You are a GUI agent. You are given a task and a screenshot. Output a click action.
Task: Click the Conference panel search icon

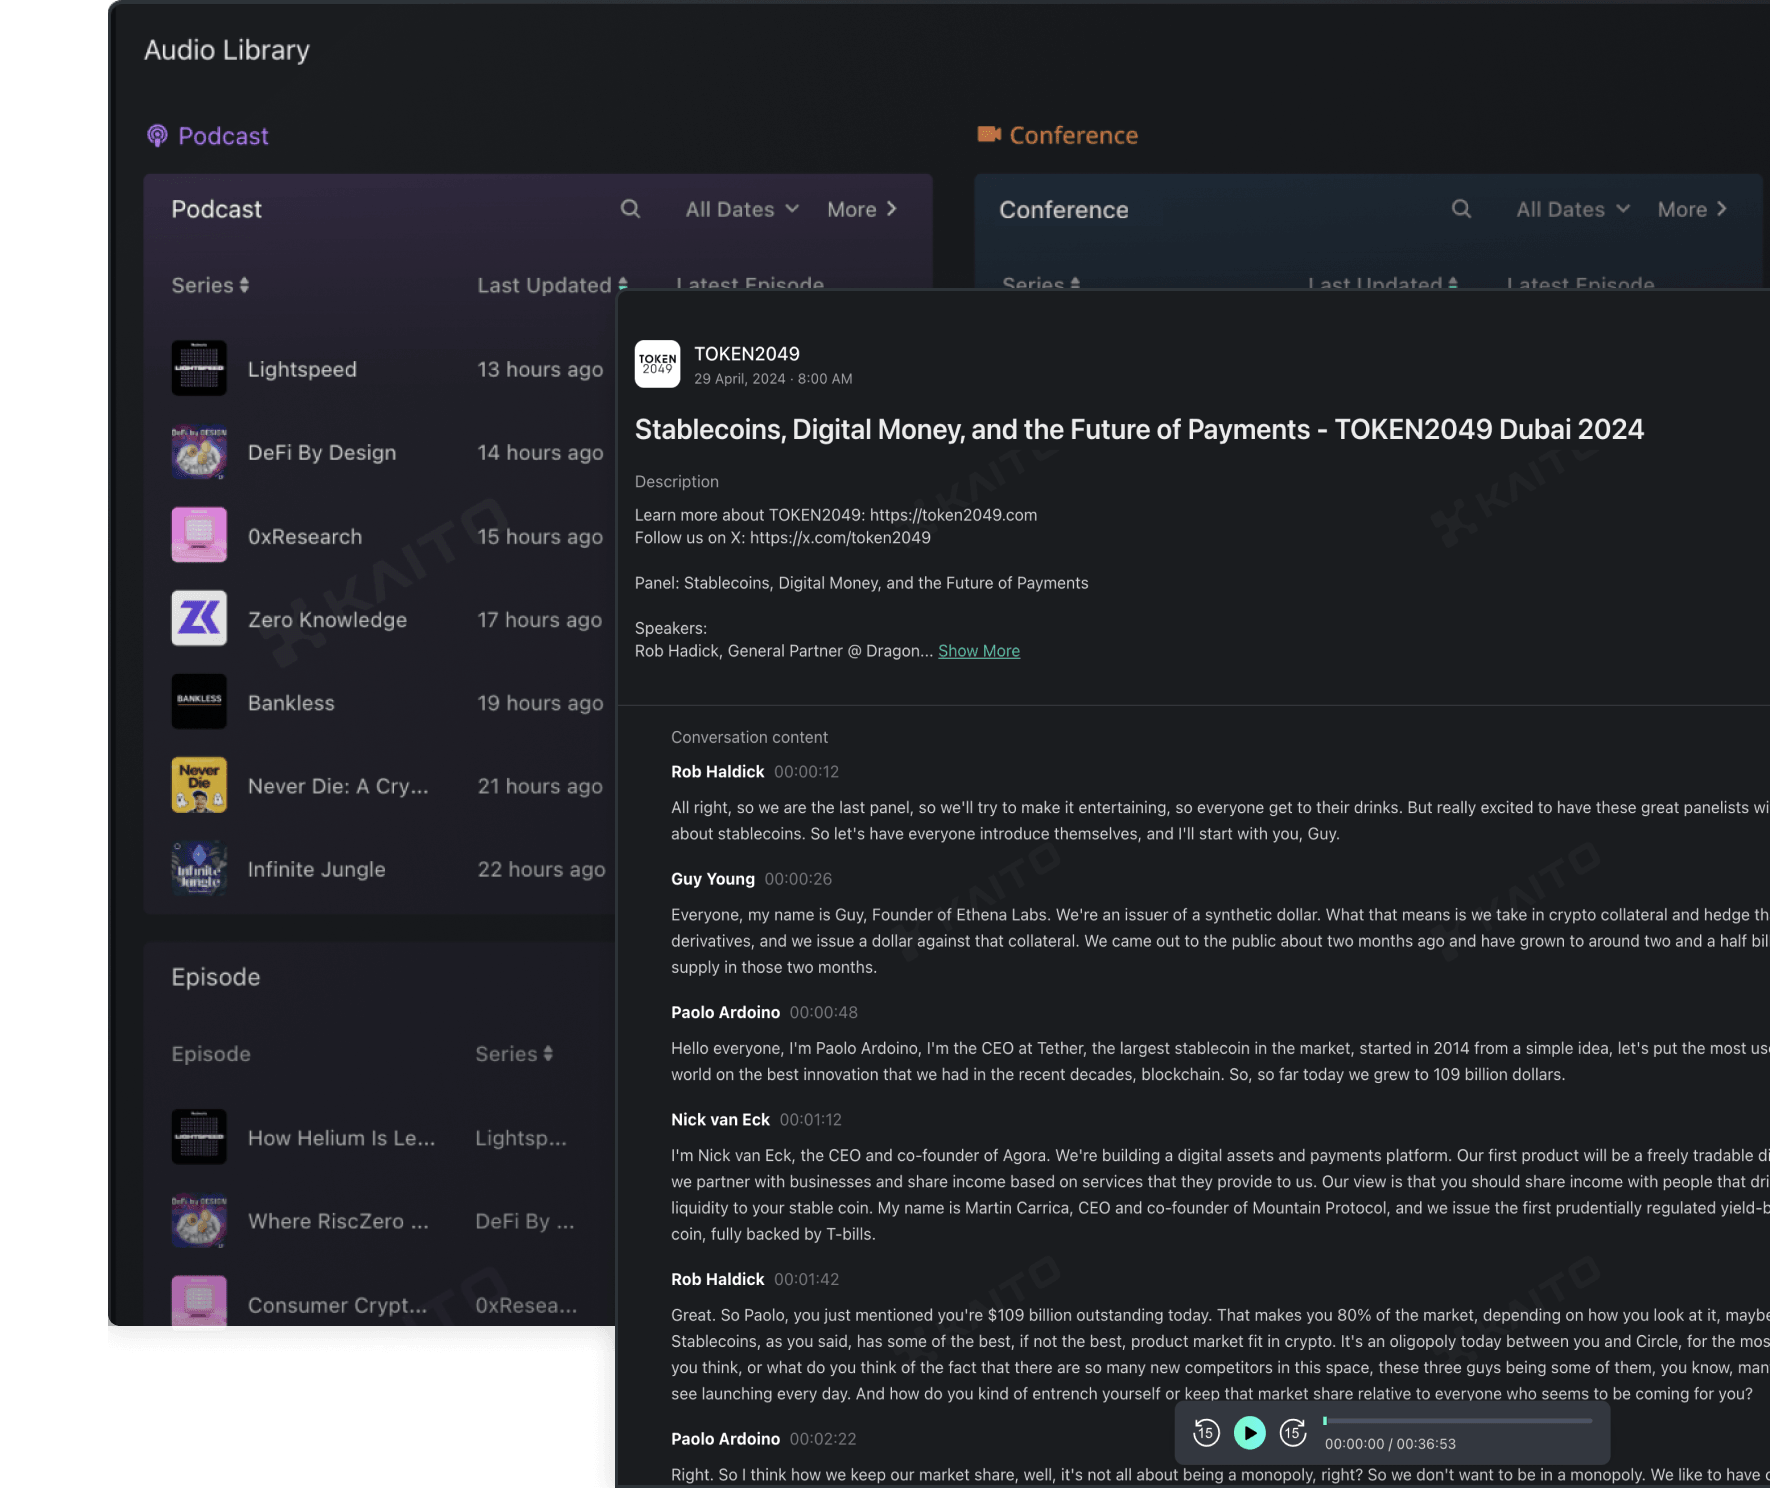point(1461,209)
